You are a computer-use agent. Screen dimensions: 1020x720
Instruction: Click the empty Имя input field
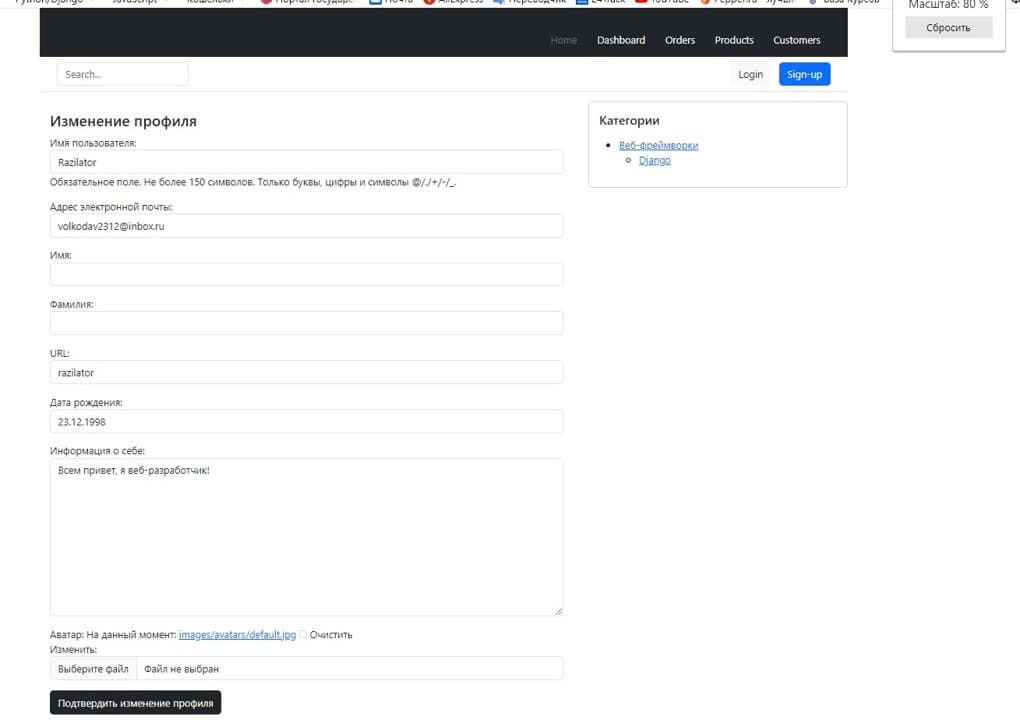coord(306,274)
